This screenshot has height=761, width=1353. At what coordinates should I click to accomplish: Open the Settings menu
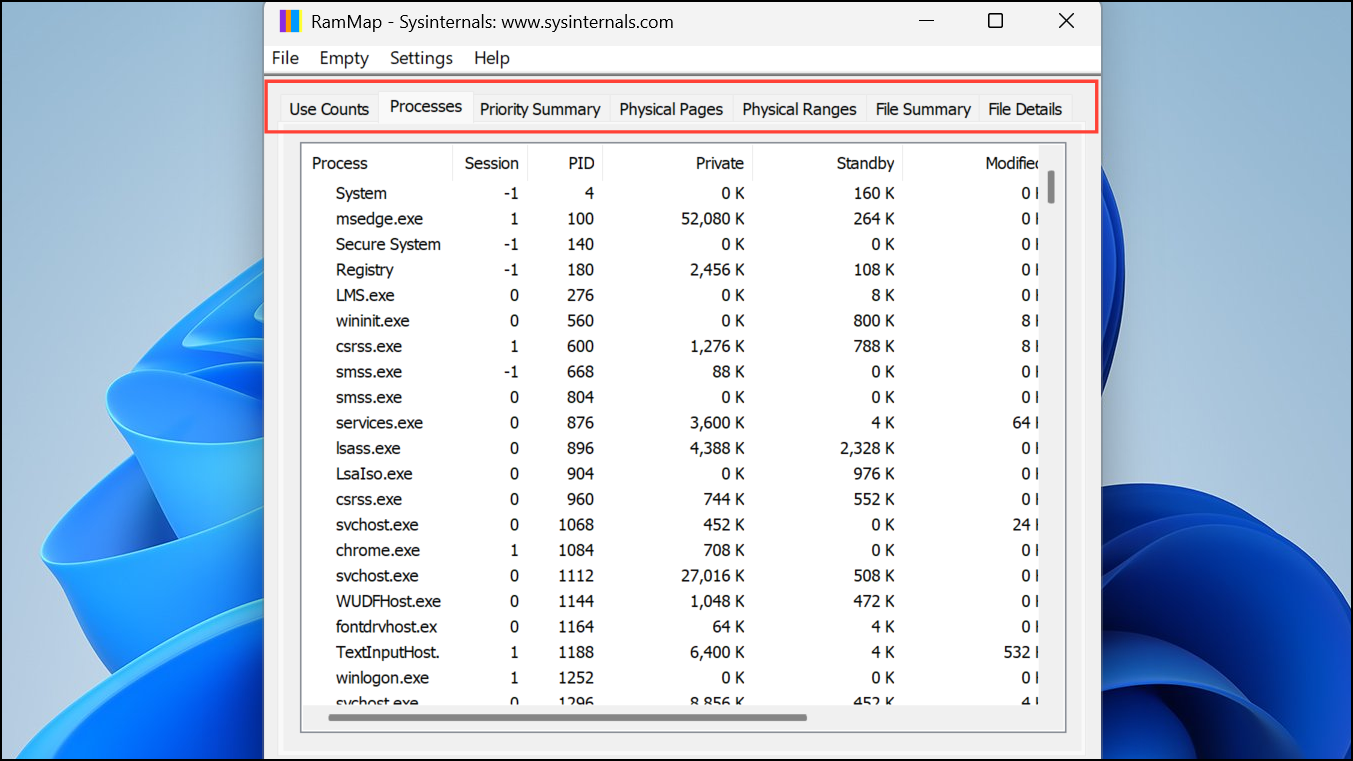(x=421, y=58)
